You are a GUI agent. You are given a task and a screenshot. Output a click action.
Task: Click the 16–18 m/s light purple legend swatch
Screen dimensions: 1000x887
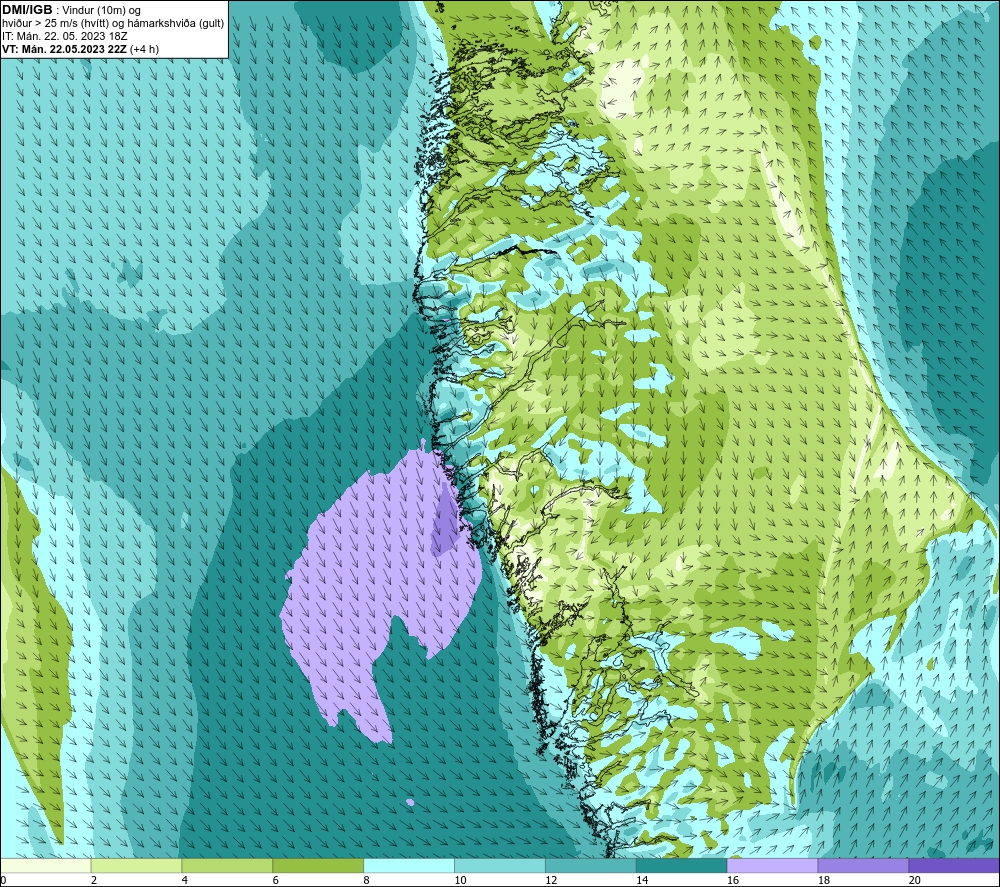point(772,865)
